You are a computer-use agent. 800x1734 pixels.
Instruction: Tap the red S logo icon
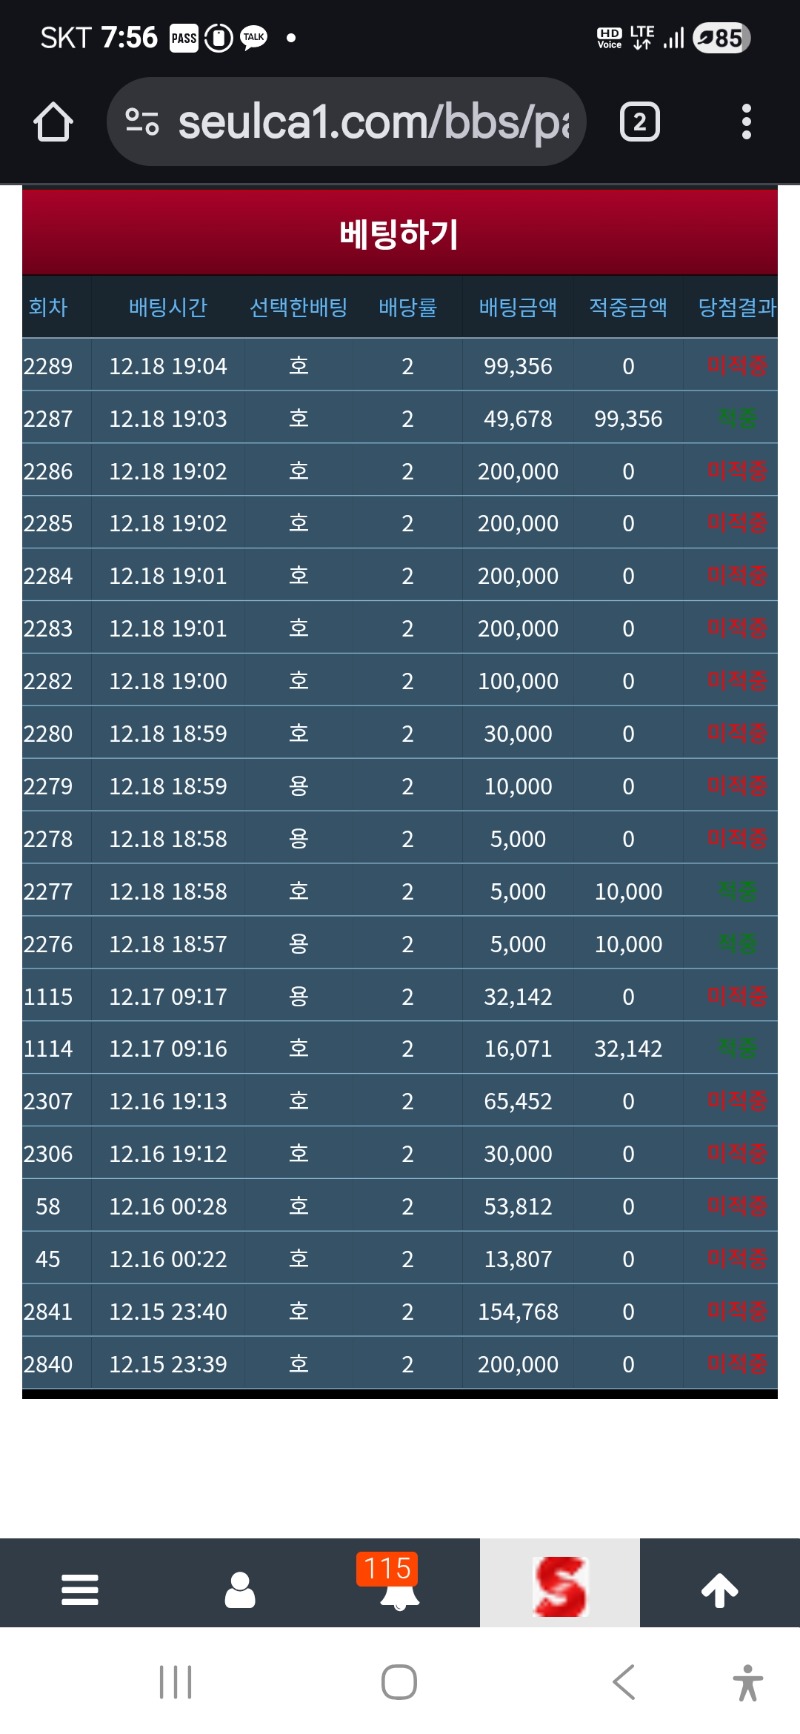560,1587
